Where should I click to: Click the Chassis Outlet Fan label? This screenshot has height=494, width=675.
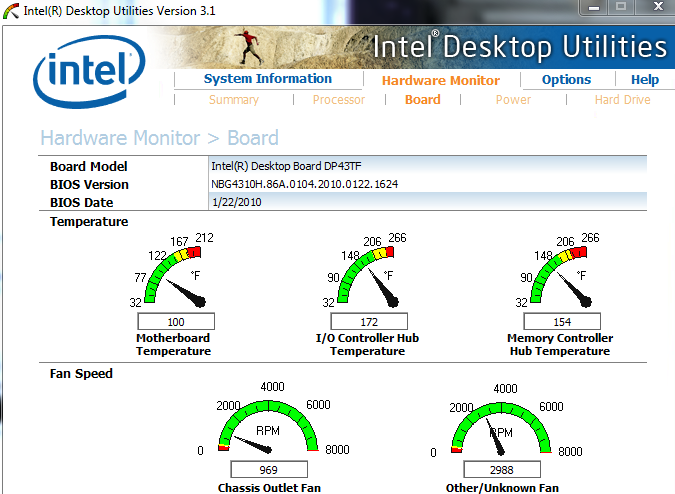pyautogui.click(x=269, y=488)
